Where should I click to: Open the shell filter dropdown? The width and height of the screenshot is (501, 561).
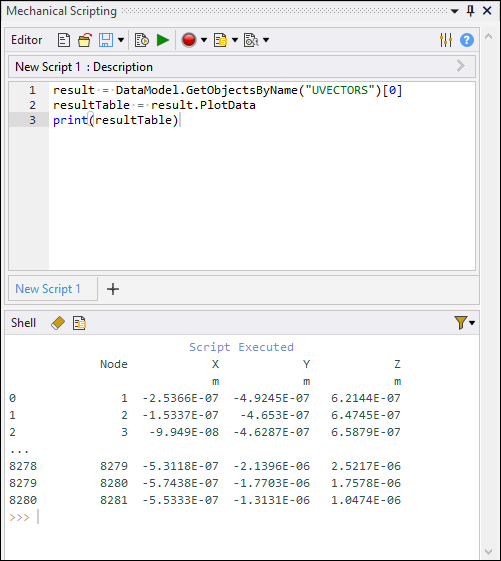coord(464,323)
